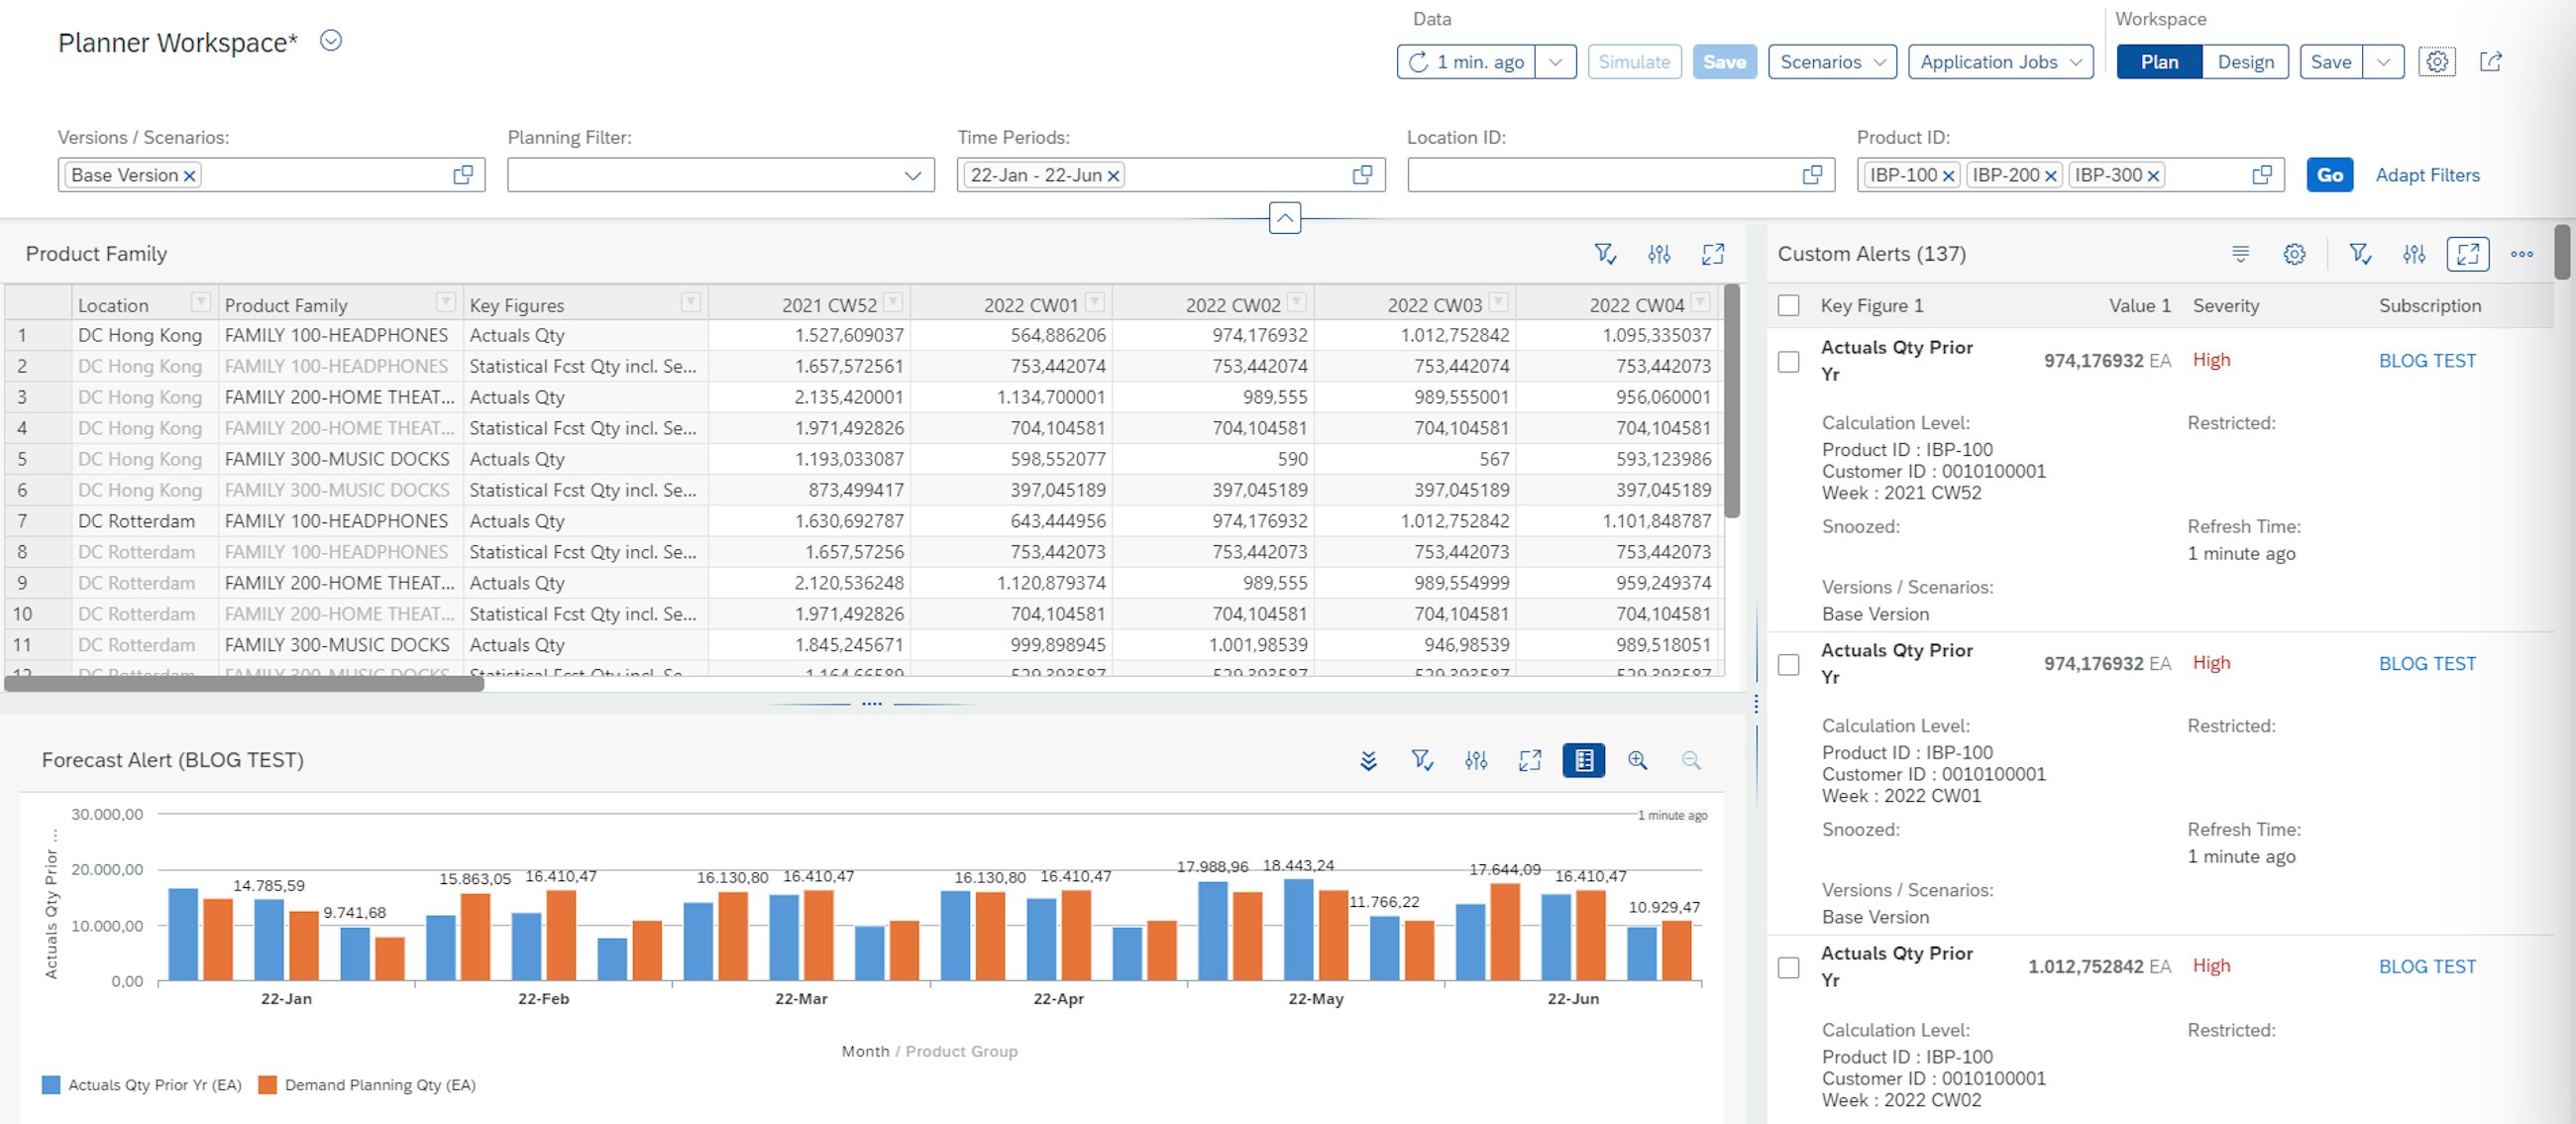2576x1124 pixels.
Task: Click the share workspace icon
Action: point(2490,62)
